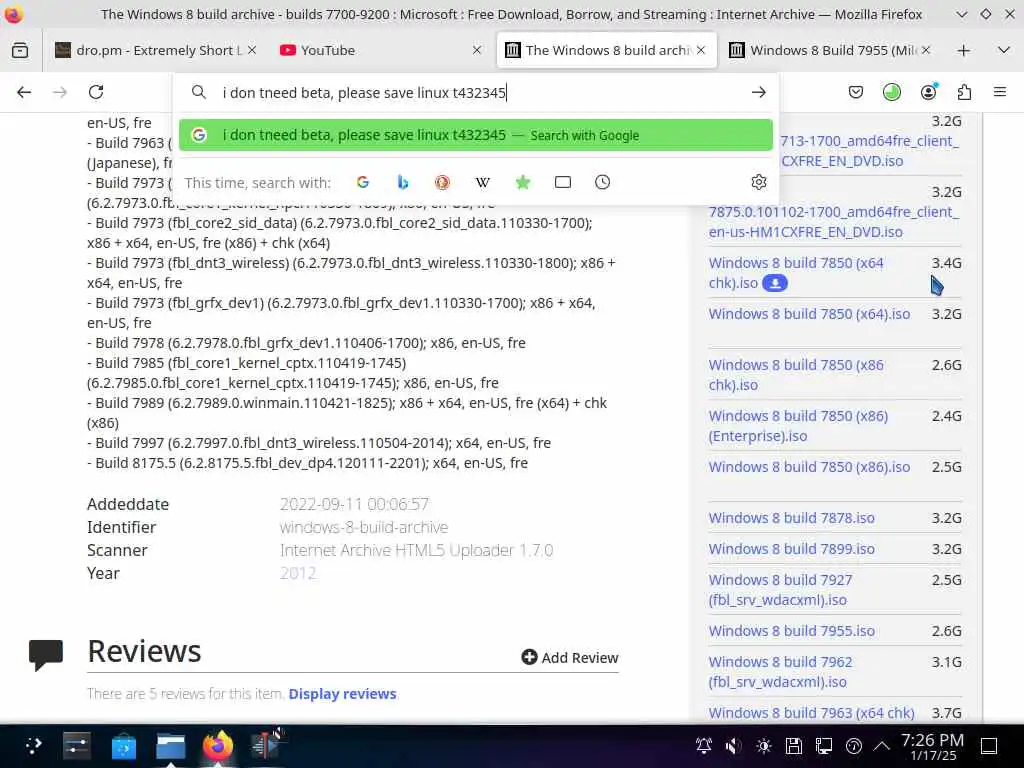Open the Extensions puzzle icon
Screen dimensions: 1024x768
(x=964, y=92)
